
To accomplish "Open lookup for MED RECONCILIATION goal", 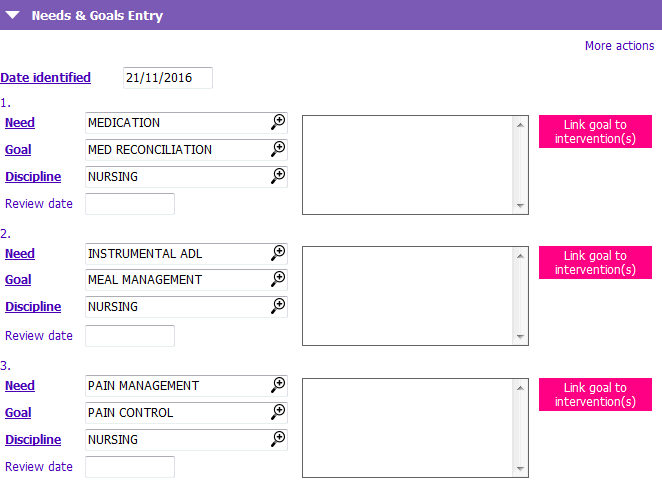I will pos(278,149).
